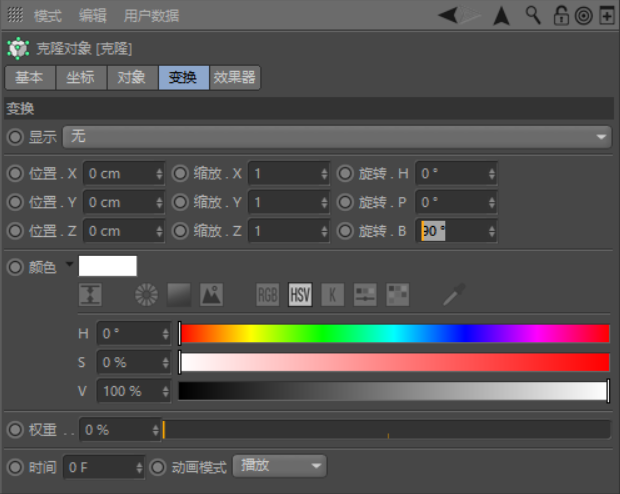Viewport: 620px width, 494px height.
Task: Click the 坐标 tab button
Action: [x=81, y=78]
